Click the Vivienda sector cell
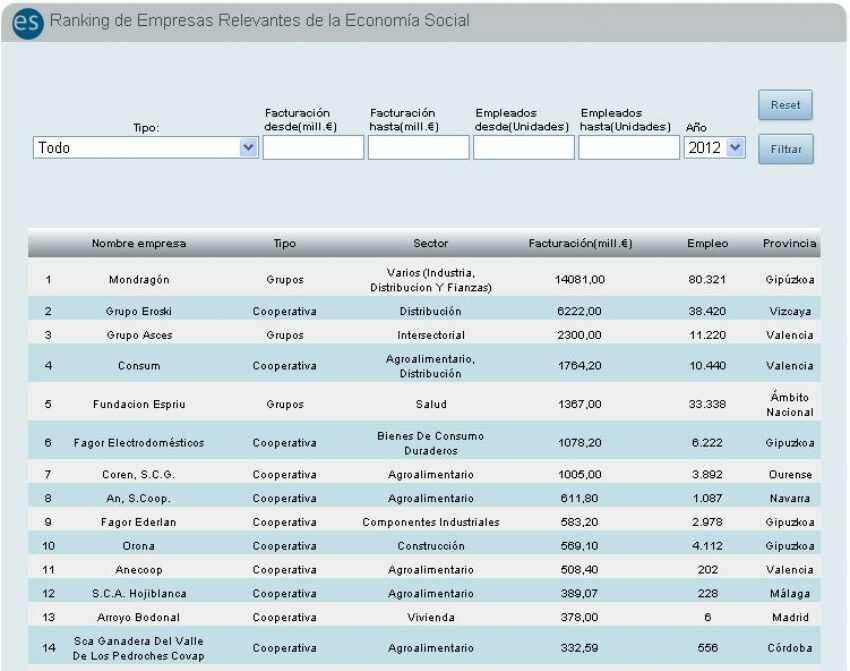 431,617
